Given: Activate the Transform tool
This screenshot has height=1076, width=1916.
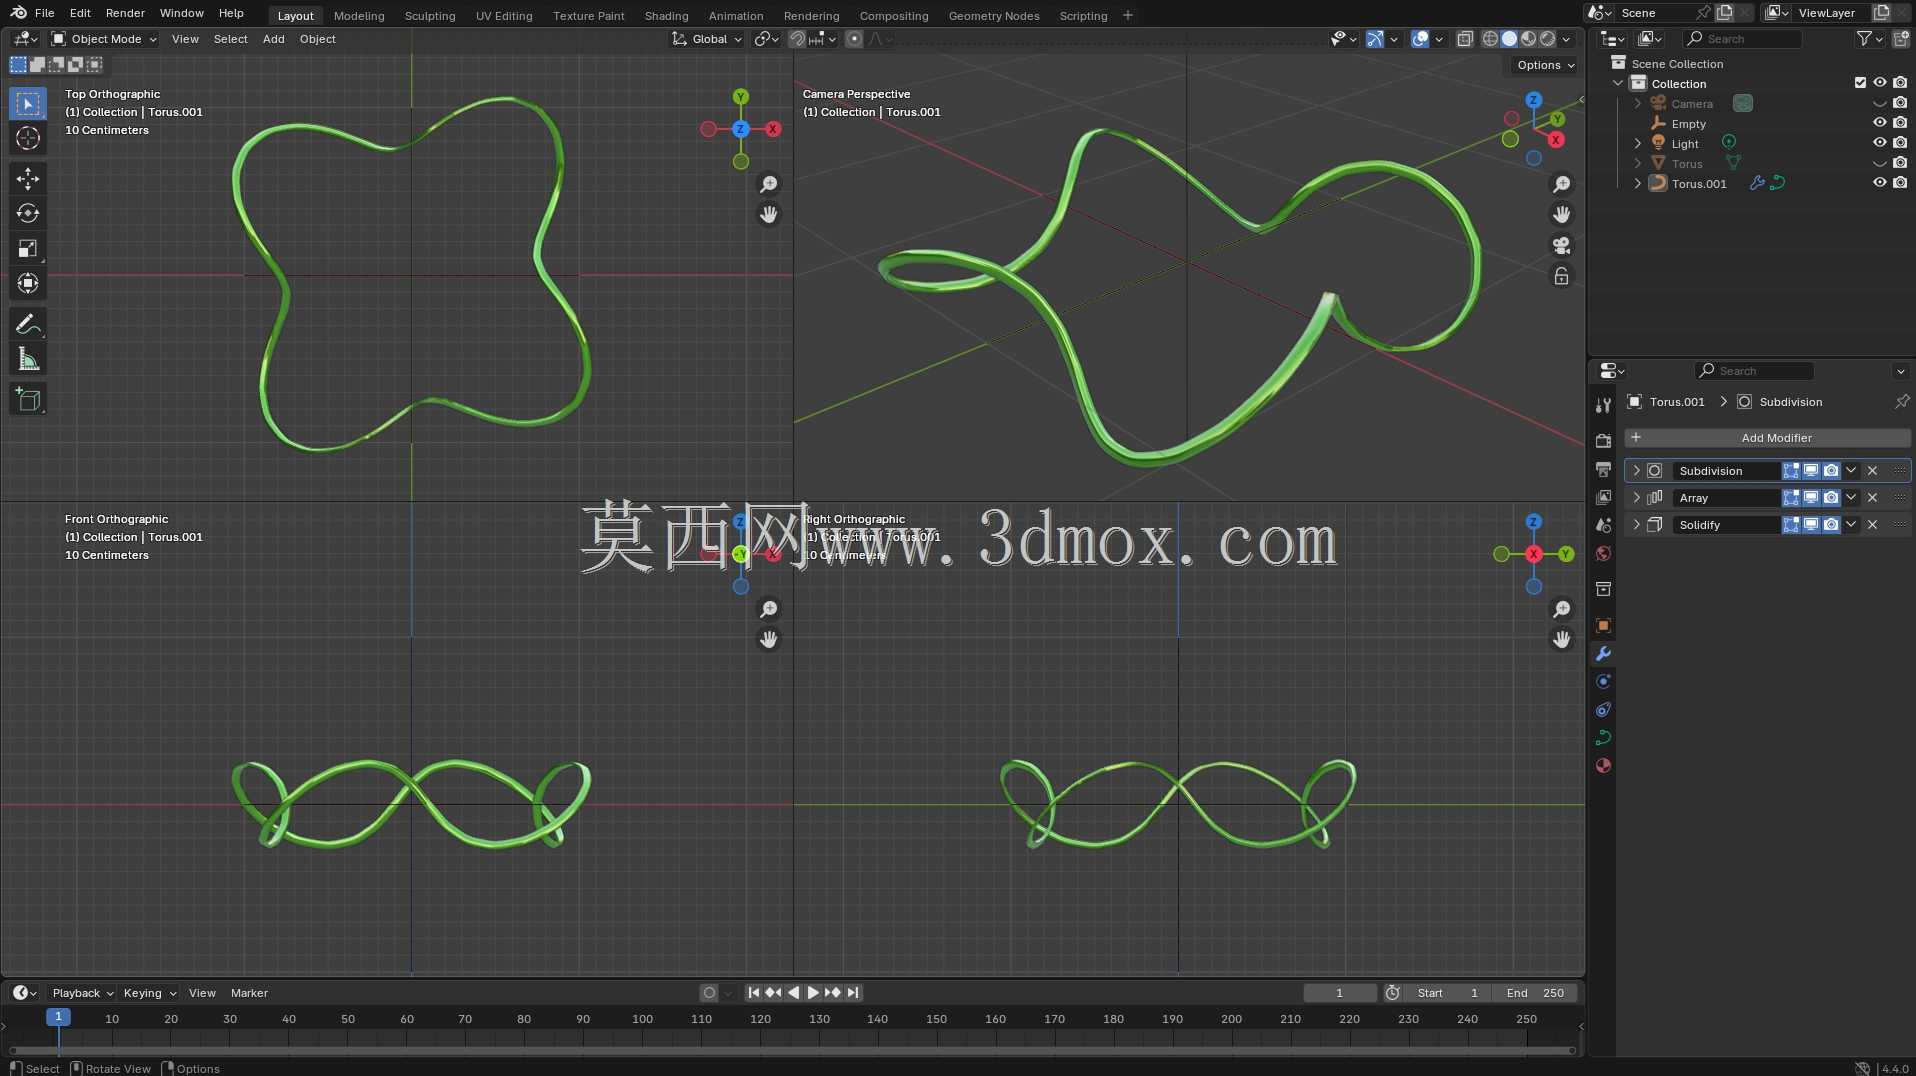Looking at the screenshot, I should [x=28, y=284].
